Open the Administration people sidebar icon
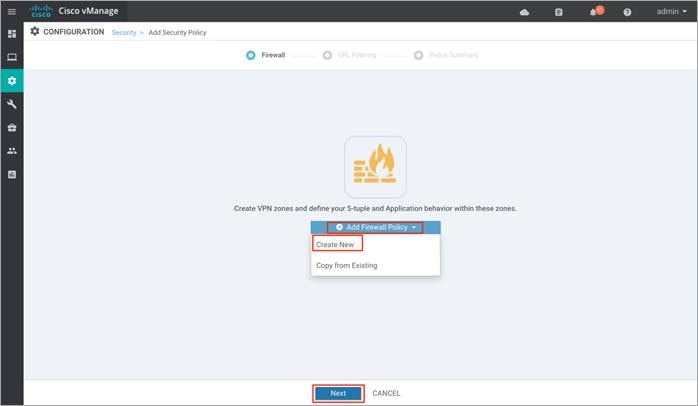 coord(12,151)
